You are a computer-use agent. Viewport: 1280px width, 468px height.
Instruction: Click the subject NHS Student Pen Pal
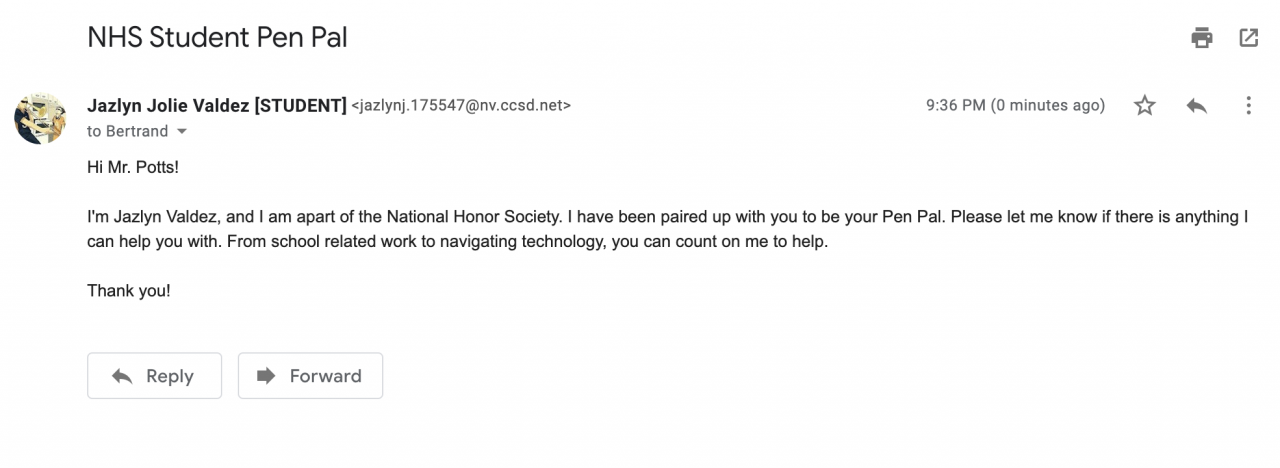pyautogui.click(x=217, y=38)
